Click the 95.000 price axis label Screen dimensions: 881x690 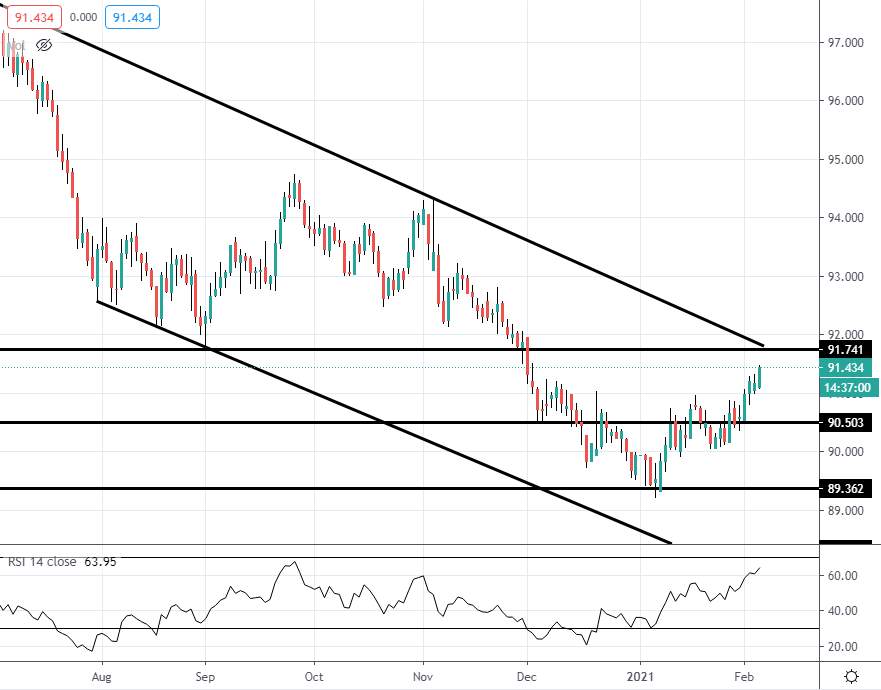click(846, 160)
